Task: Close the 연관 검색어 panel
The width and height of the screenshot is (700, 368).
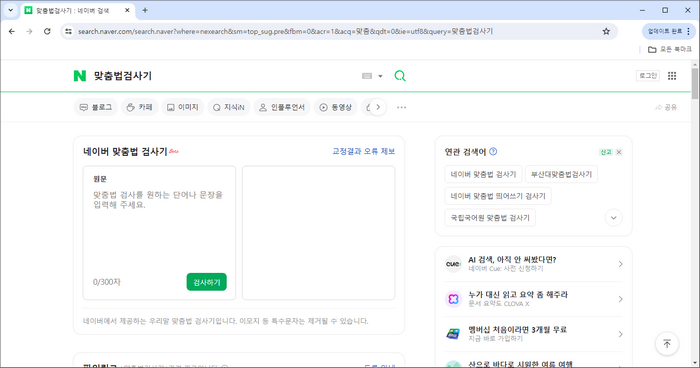Action: click(x=619, y=152)
